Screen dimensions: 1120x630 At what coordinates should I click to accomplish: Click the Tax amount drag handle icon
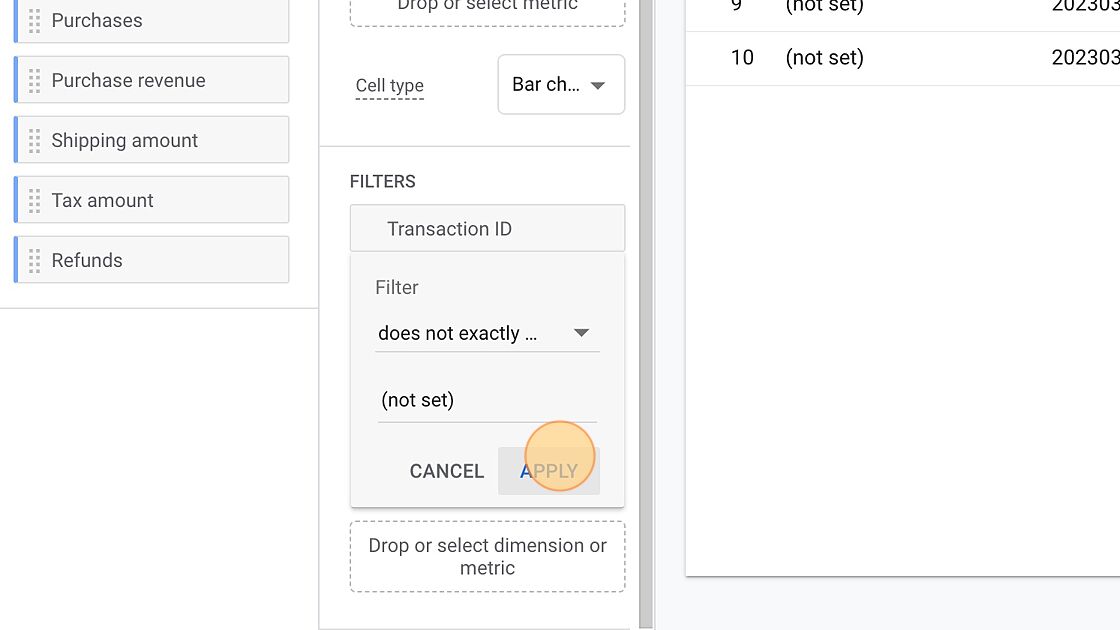click(x=35, y=201)
